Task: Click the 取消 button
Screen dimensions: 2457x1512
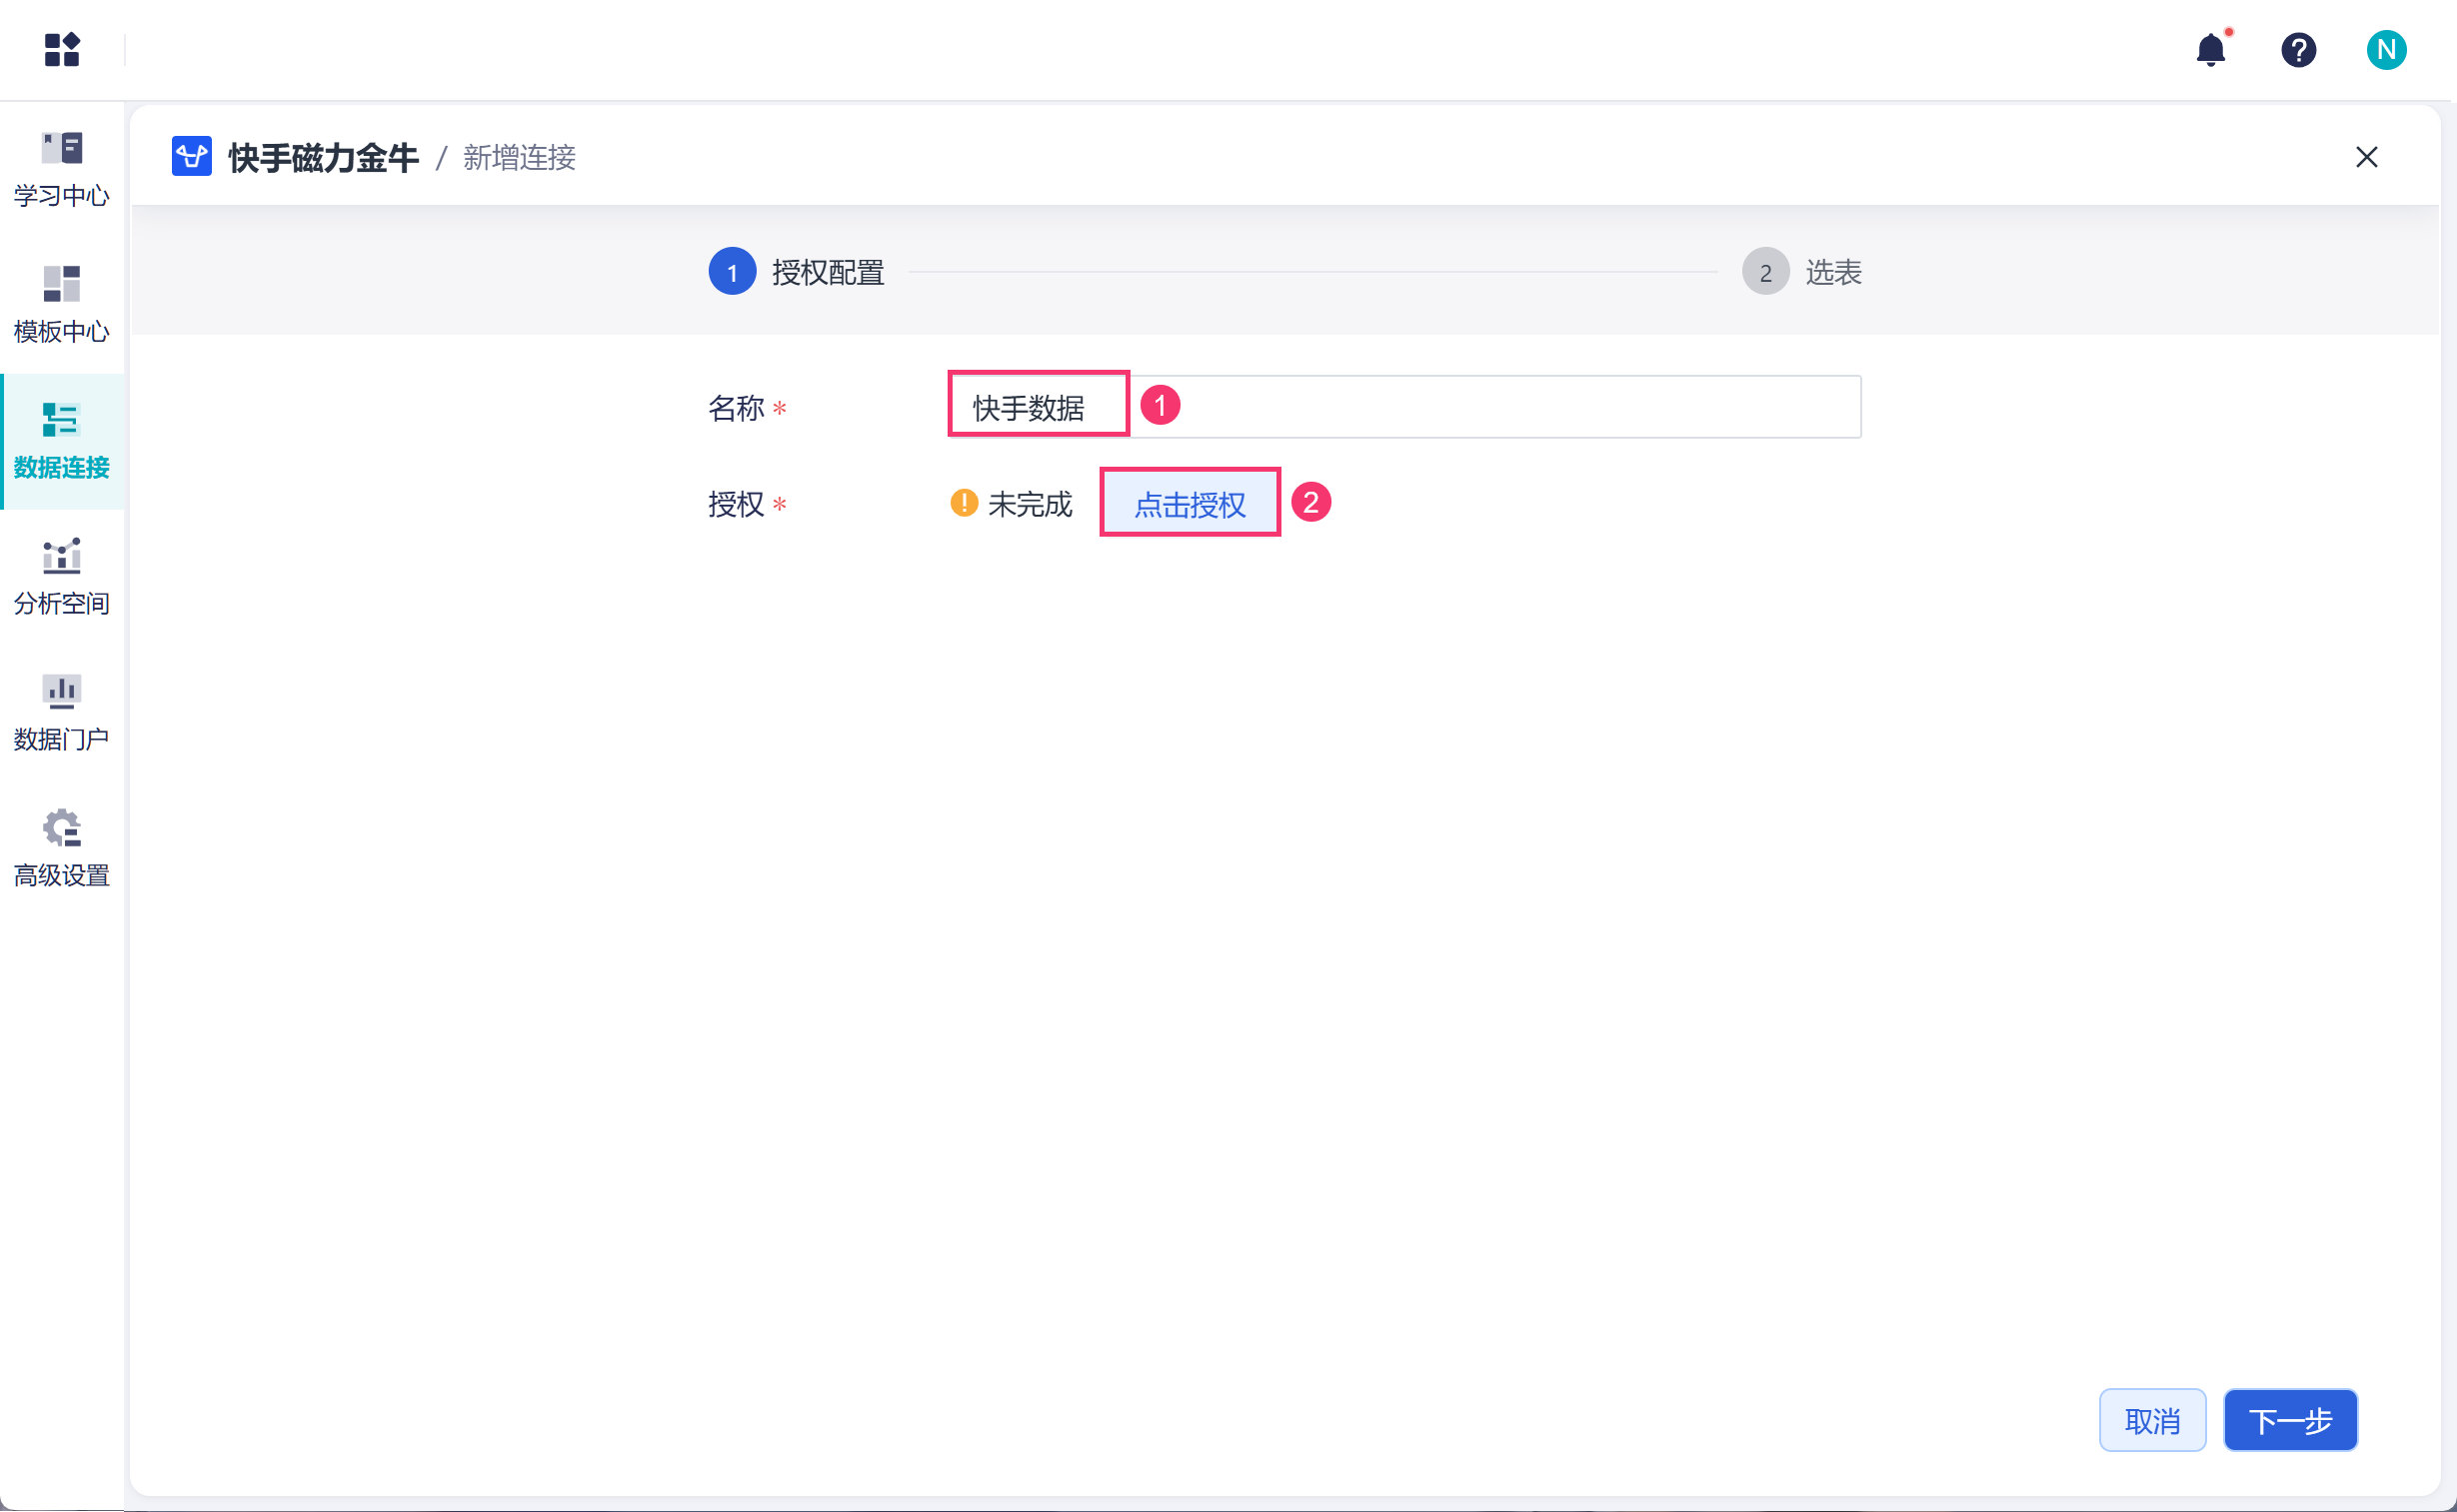Action: (x=2152, y=1420)
